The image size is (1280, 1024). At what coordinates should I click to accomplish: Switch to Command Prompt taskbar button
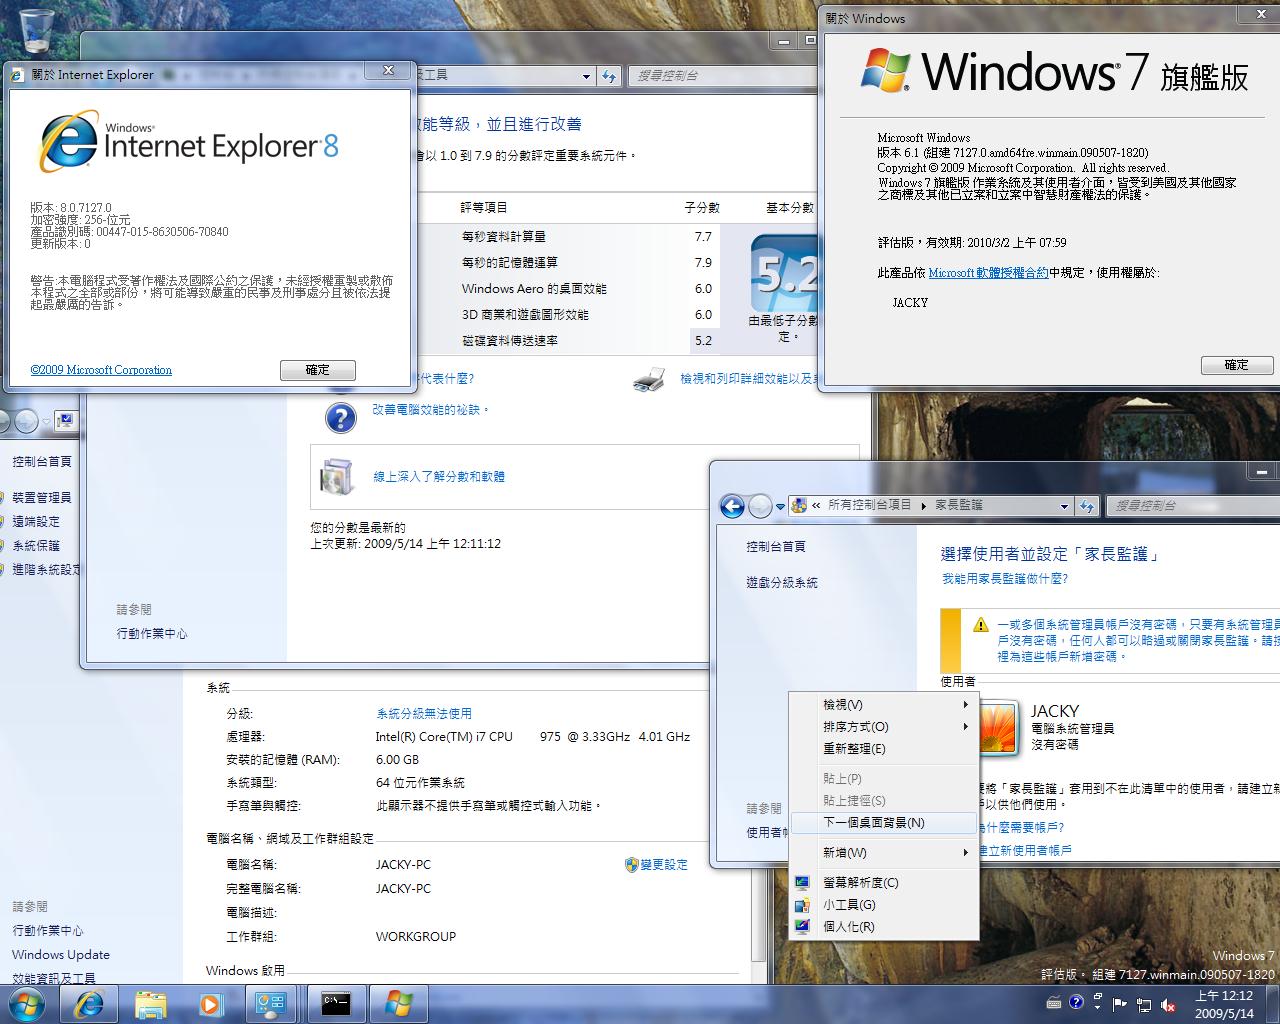coord(336,1004)
